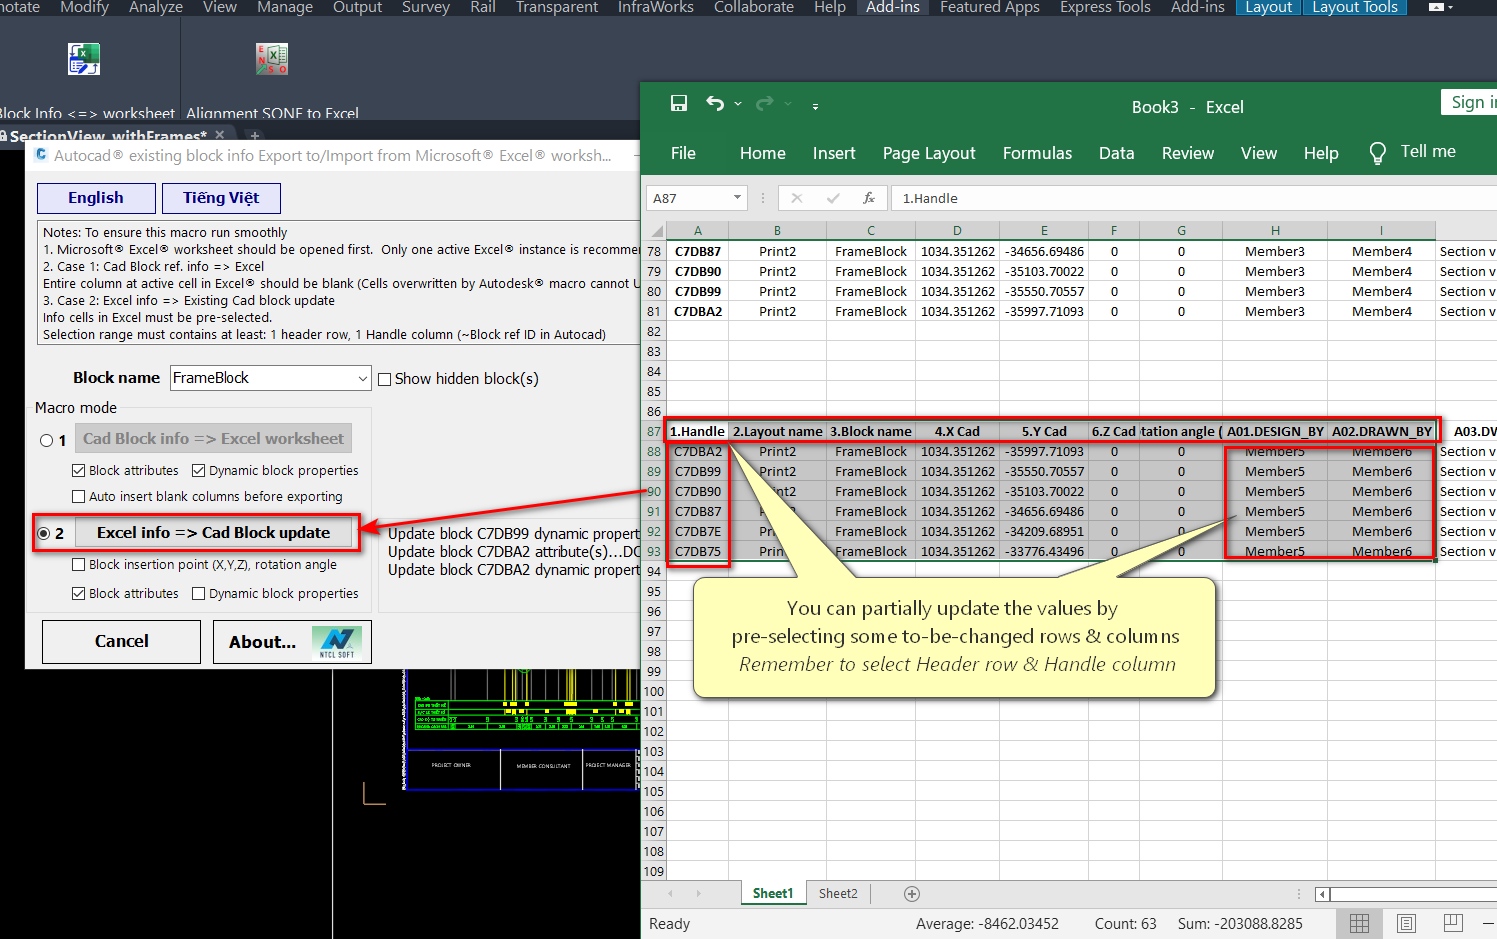Screen dimensions: 1497x939
Task: Select macro mode 1 radio button
Action: [x=47, y=440]
